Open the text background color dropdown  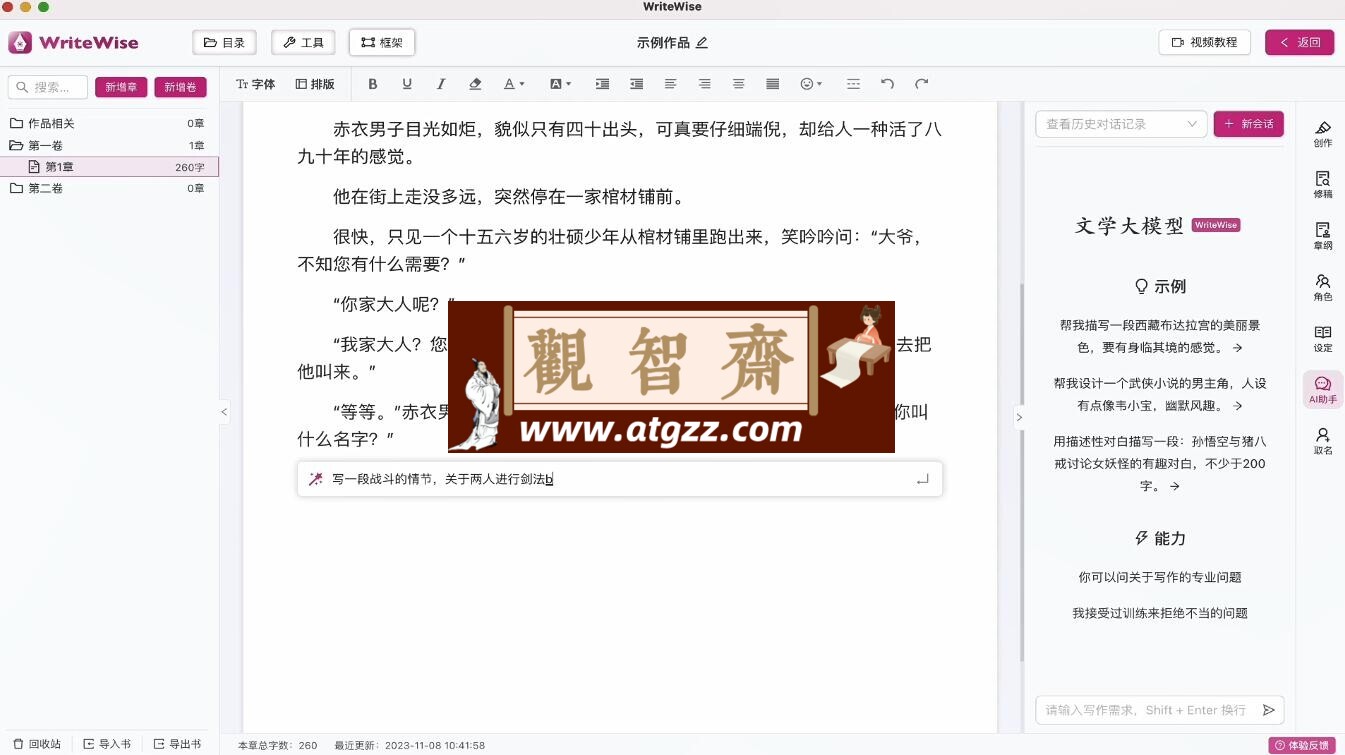pos(560,84)
